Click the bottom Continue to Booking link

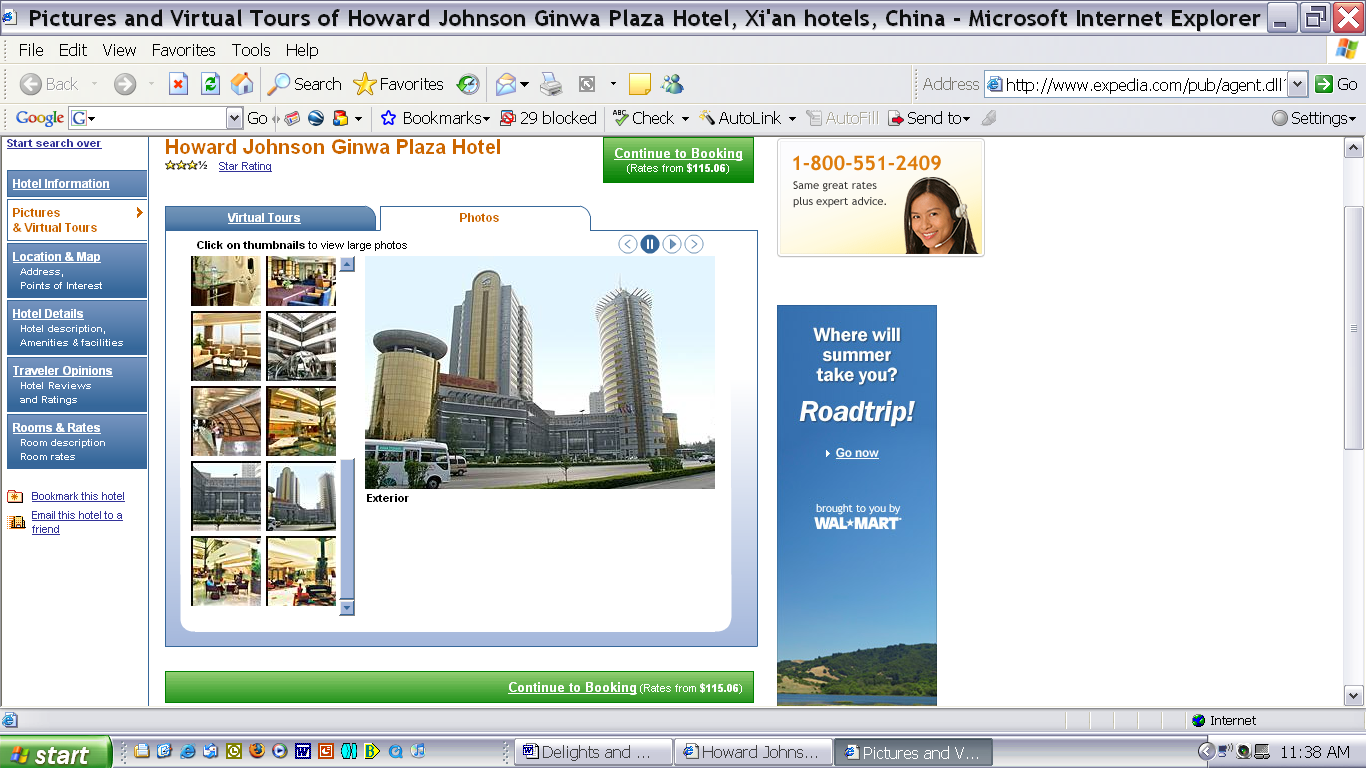coord(572,688)
